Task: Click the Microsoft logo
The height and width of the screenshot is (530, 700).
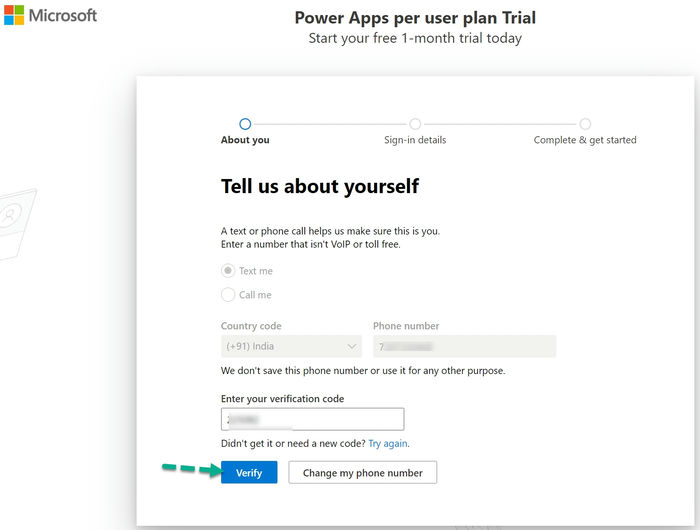Action: pyautogui.click(x=50, y=15)
